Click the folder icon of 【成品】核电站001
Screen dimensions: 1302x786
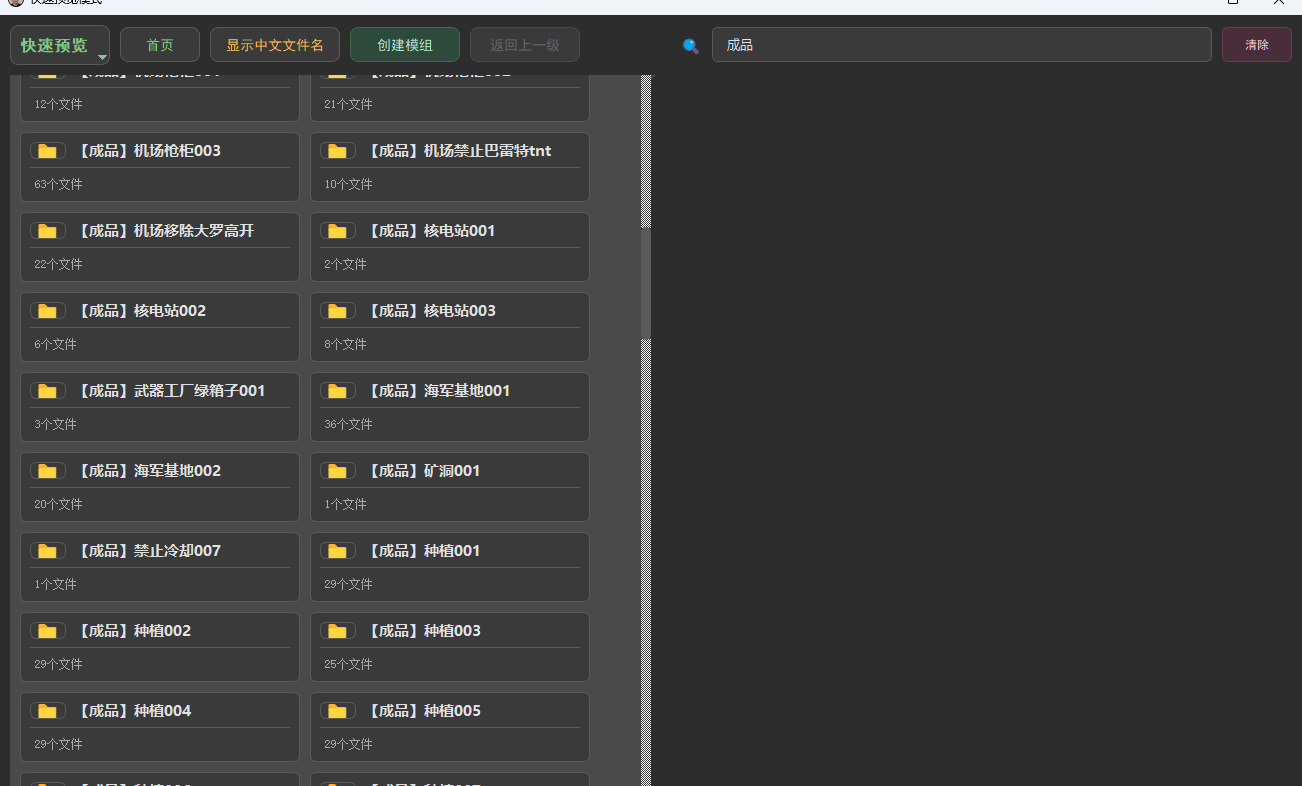[337, 231]
